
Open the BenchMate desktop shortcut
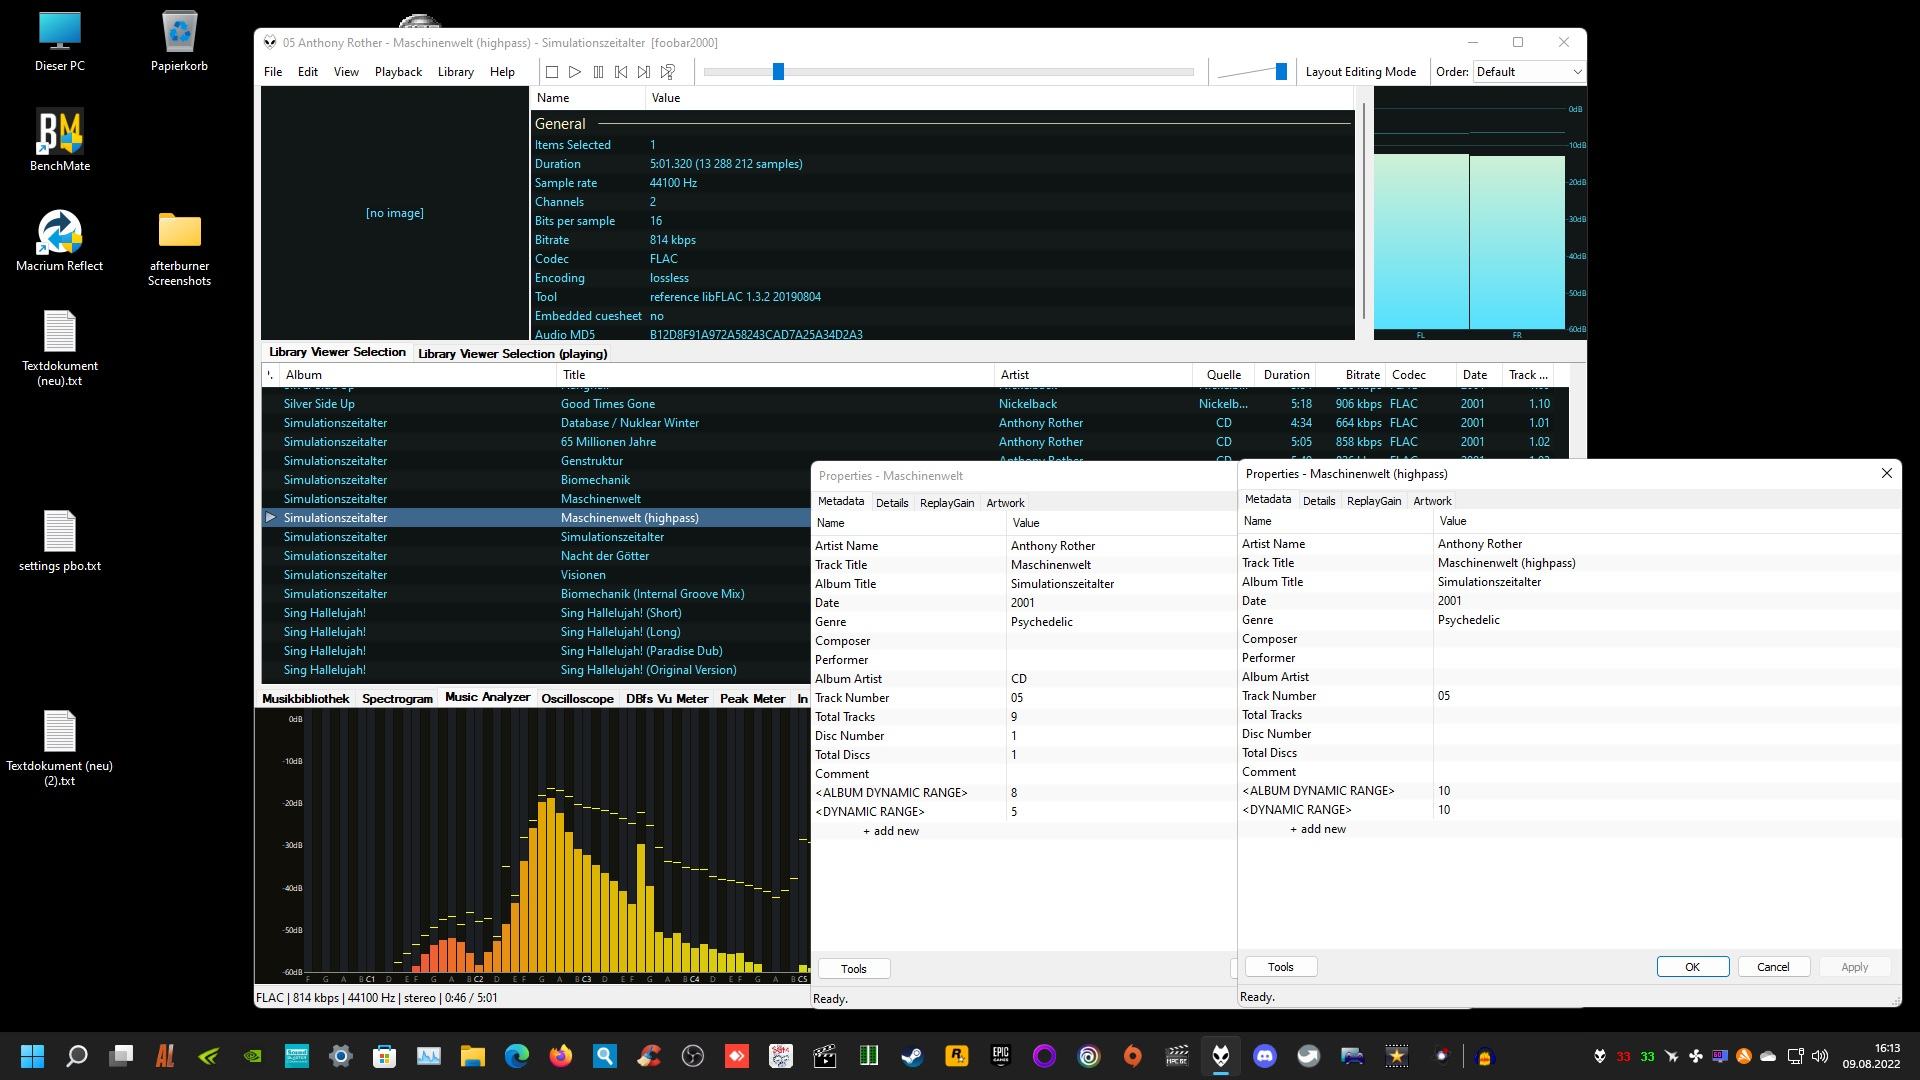tap(60, 141)
